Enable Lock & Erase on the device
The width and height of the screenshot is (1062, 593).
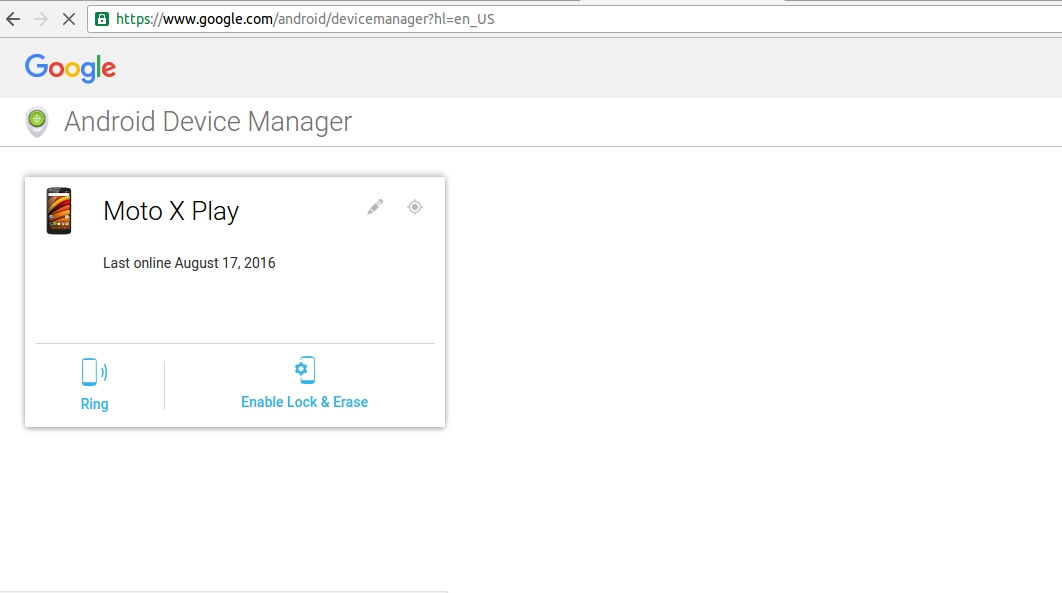point(305,402)
